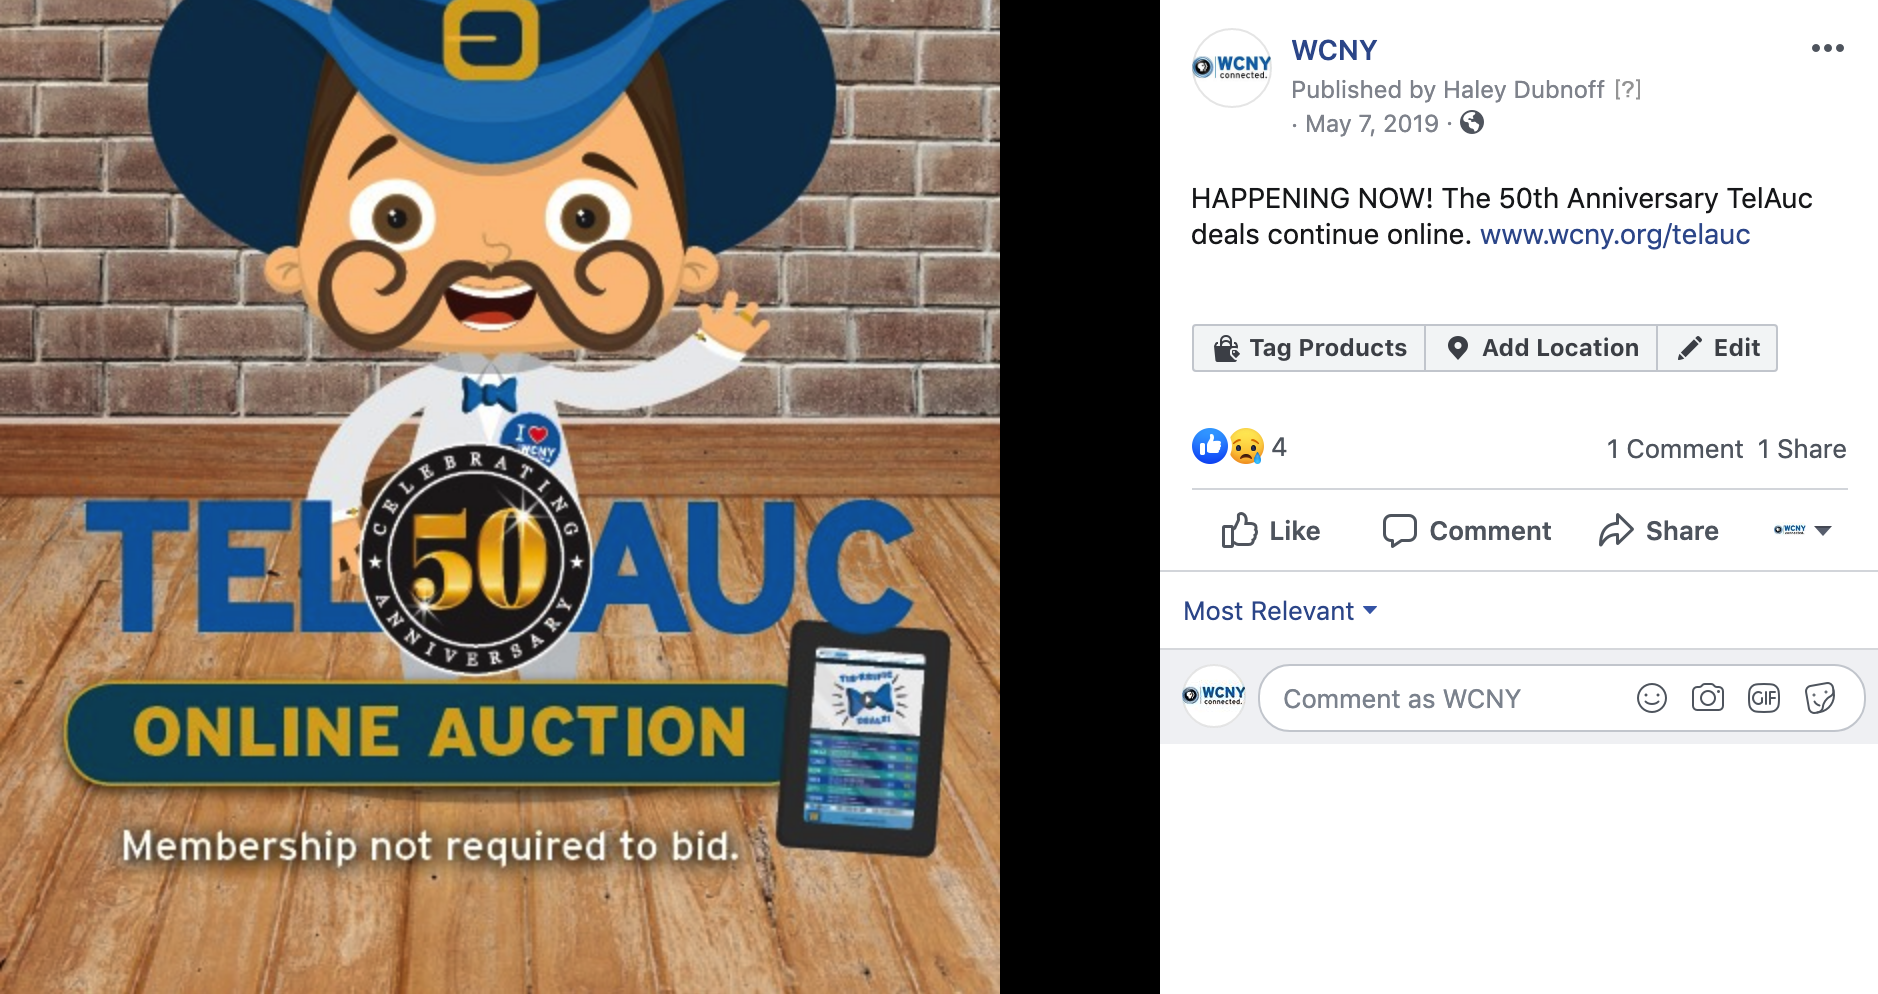Click the Share button
1878x994 pixels.
tap(1658, 531)
